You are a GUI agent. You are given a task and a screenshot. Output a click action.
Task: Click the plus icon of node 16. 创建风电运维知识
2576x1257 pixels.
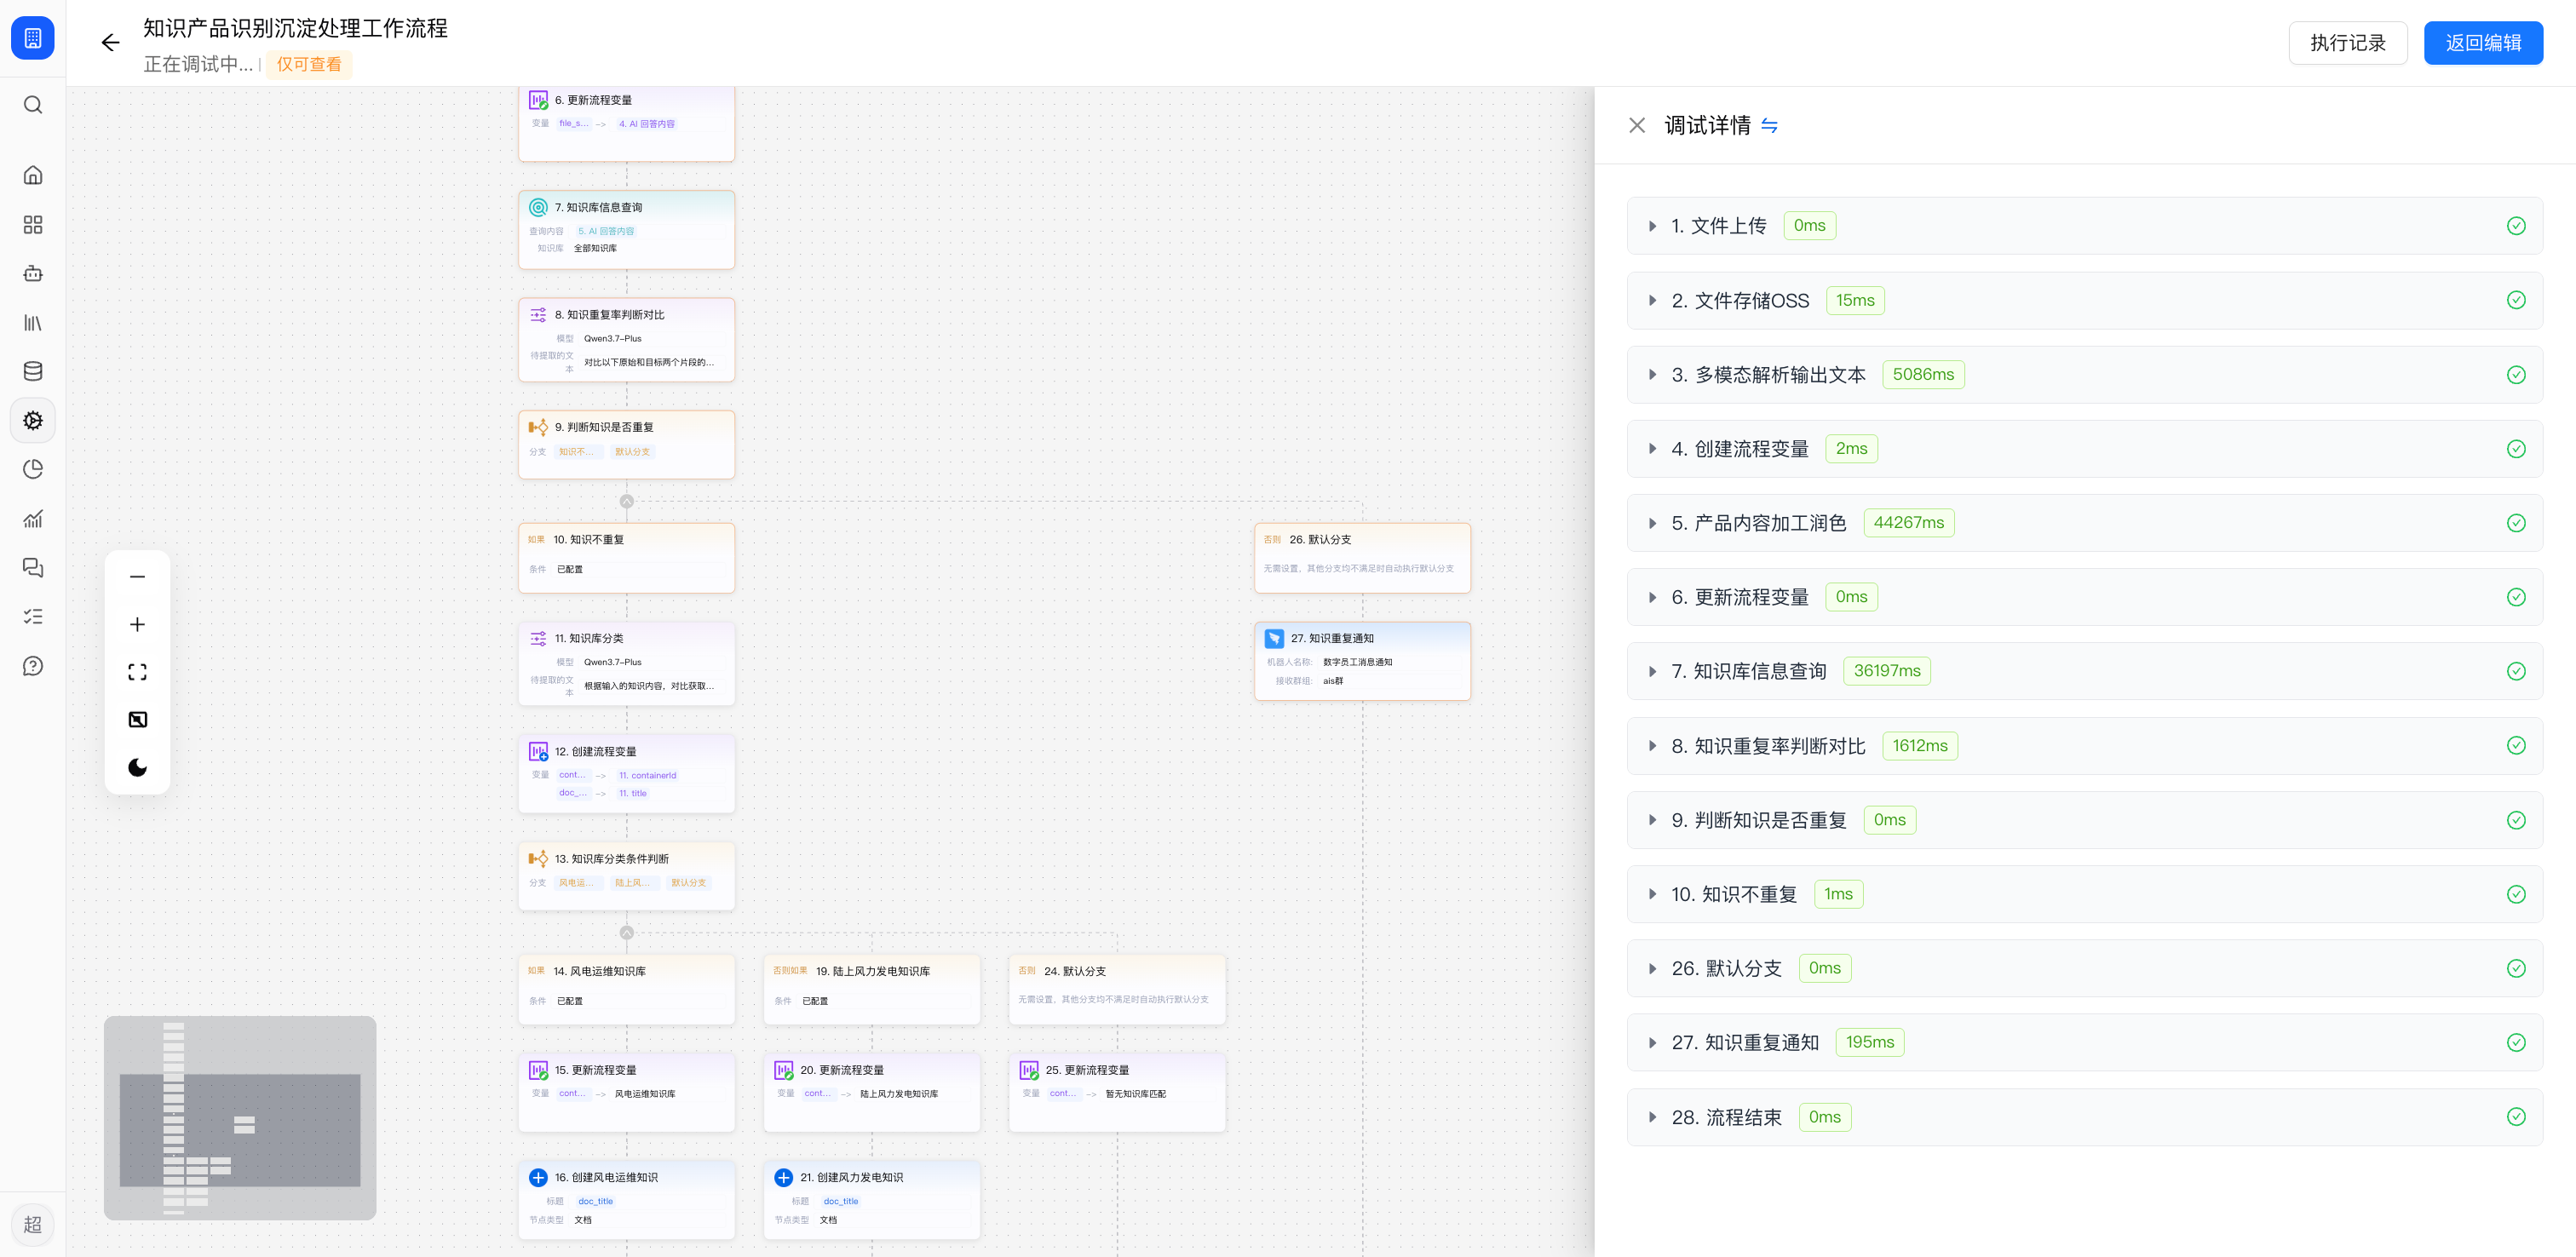538,1177
